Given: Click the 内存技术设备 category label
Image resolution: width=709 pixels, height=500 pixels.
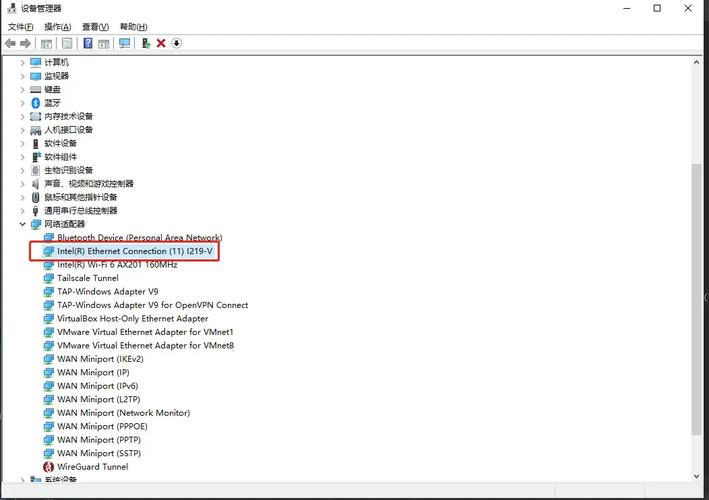Looking at the screenshot, I should (x=68, y=117).
